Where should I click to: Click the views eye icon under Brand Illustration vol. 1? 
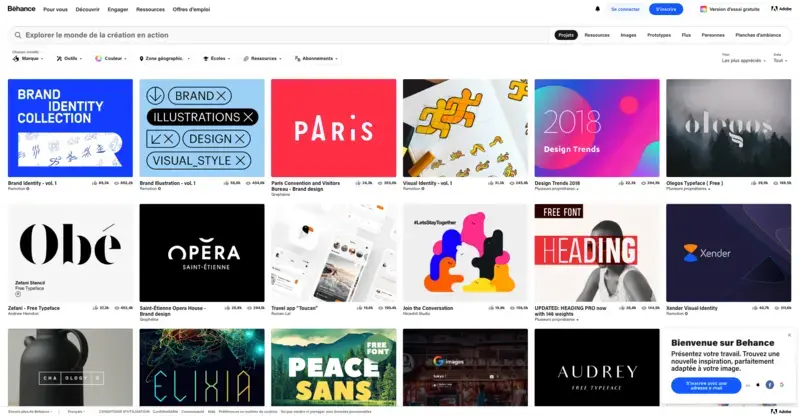tap(248, 183)
